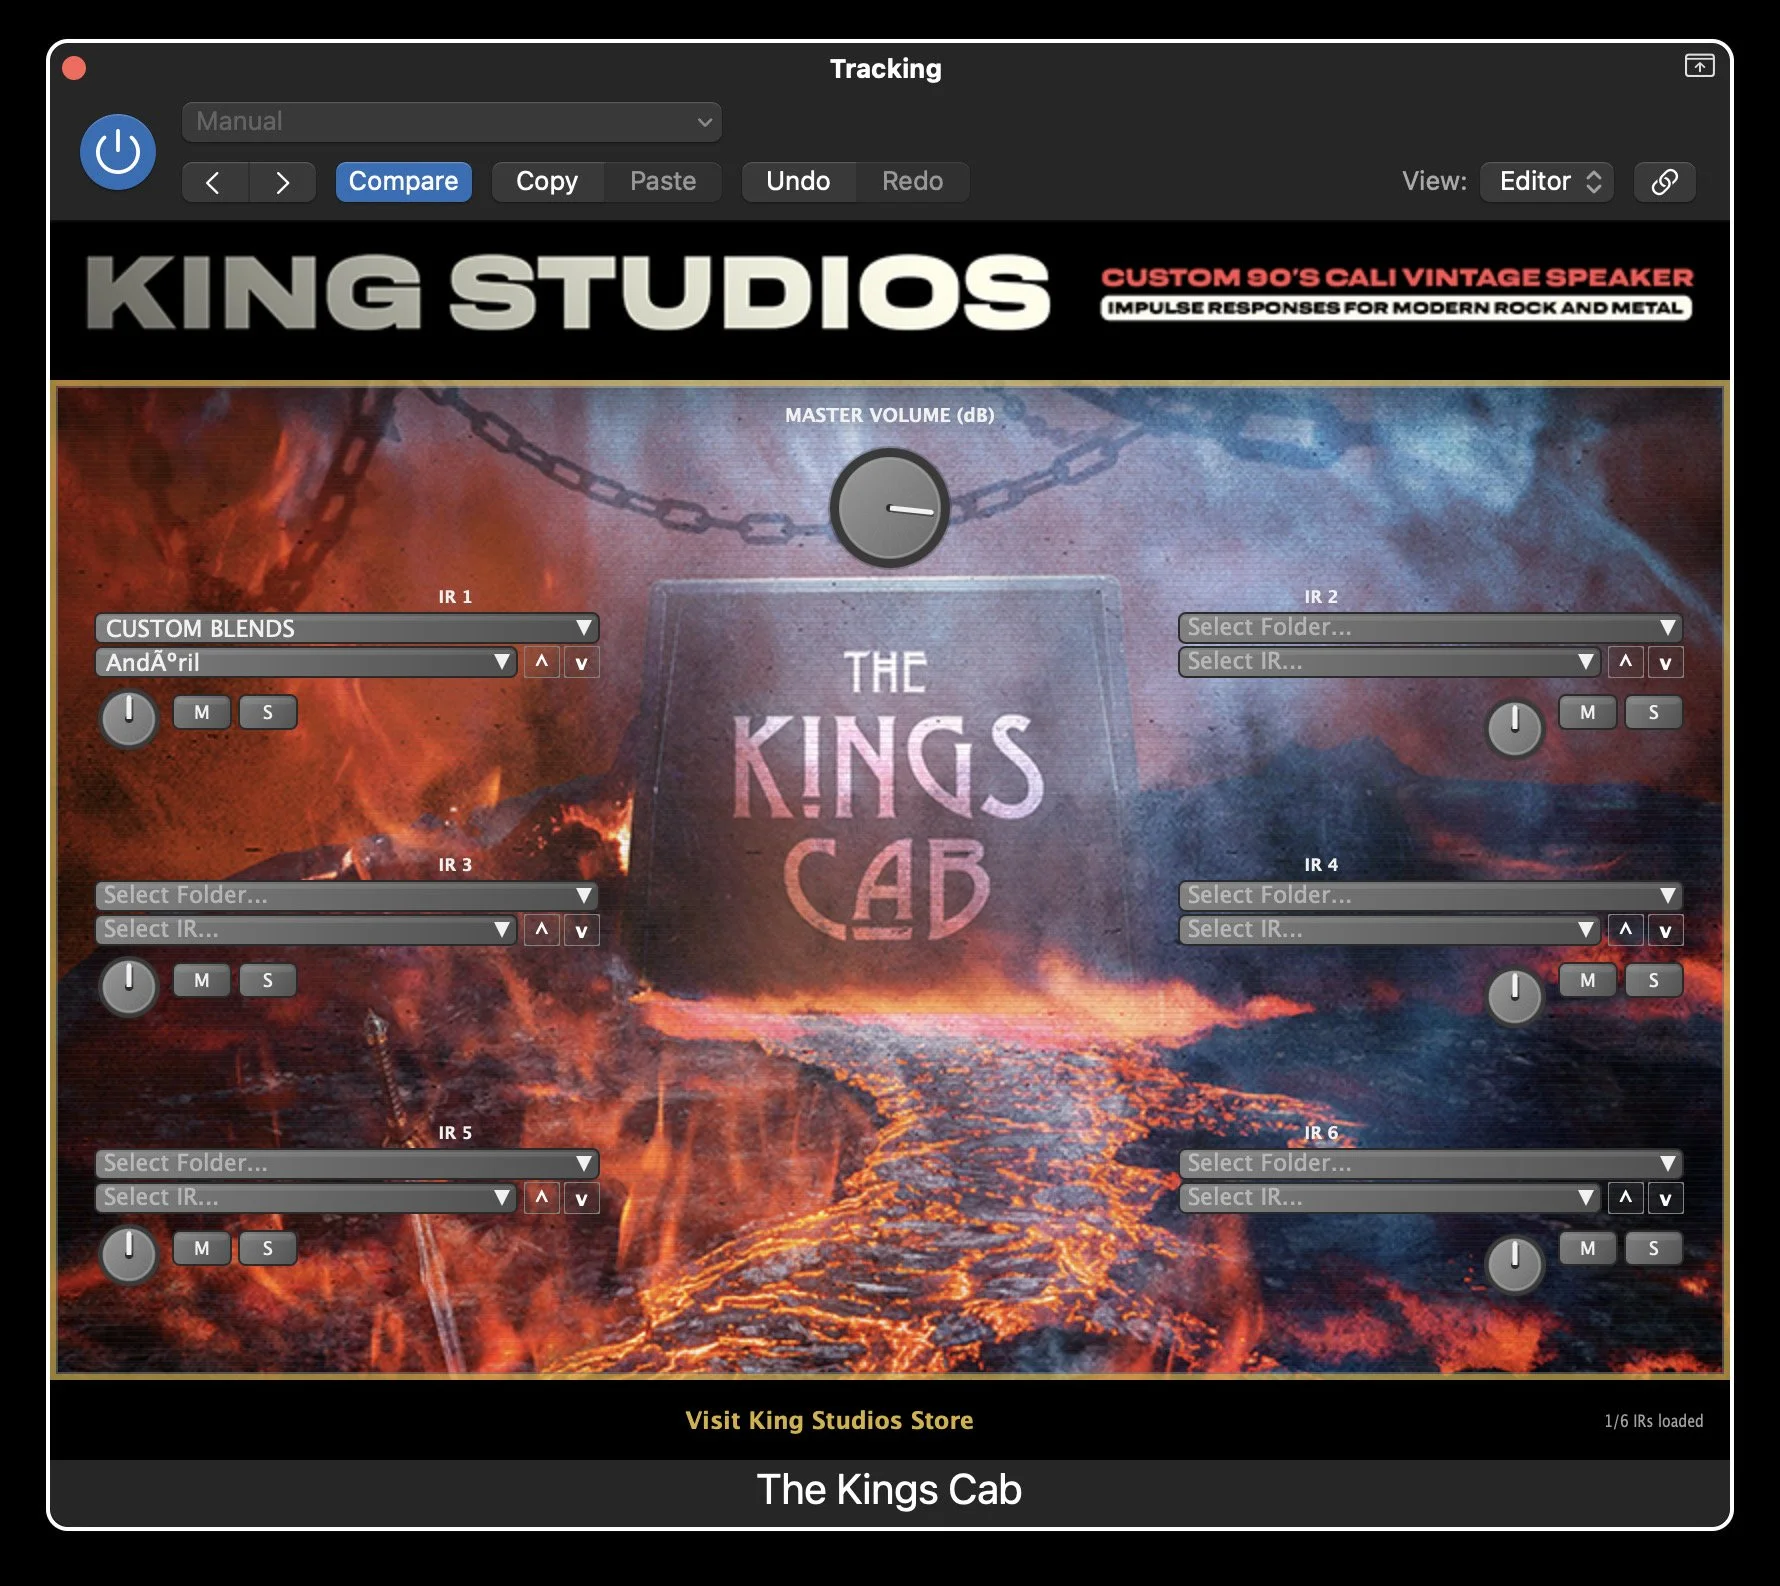Click the Undo button
The image size is (1780, 1586).
[x=798, y=182]
